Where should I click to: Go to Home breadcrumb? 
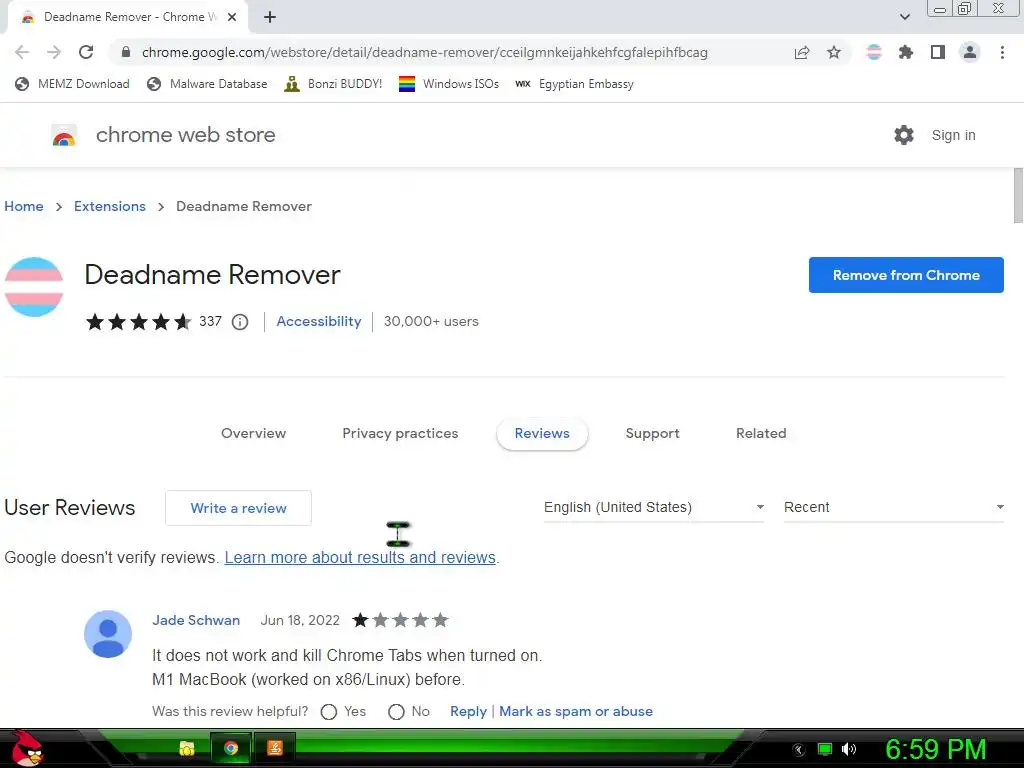tap(24, 206)
